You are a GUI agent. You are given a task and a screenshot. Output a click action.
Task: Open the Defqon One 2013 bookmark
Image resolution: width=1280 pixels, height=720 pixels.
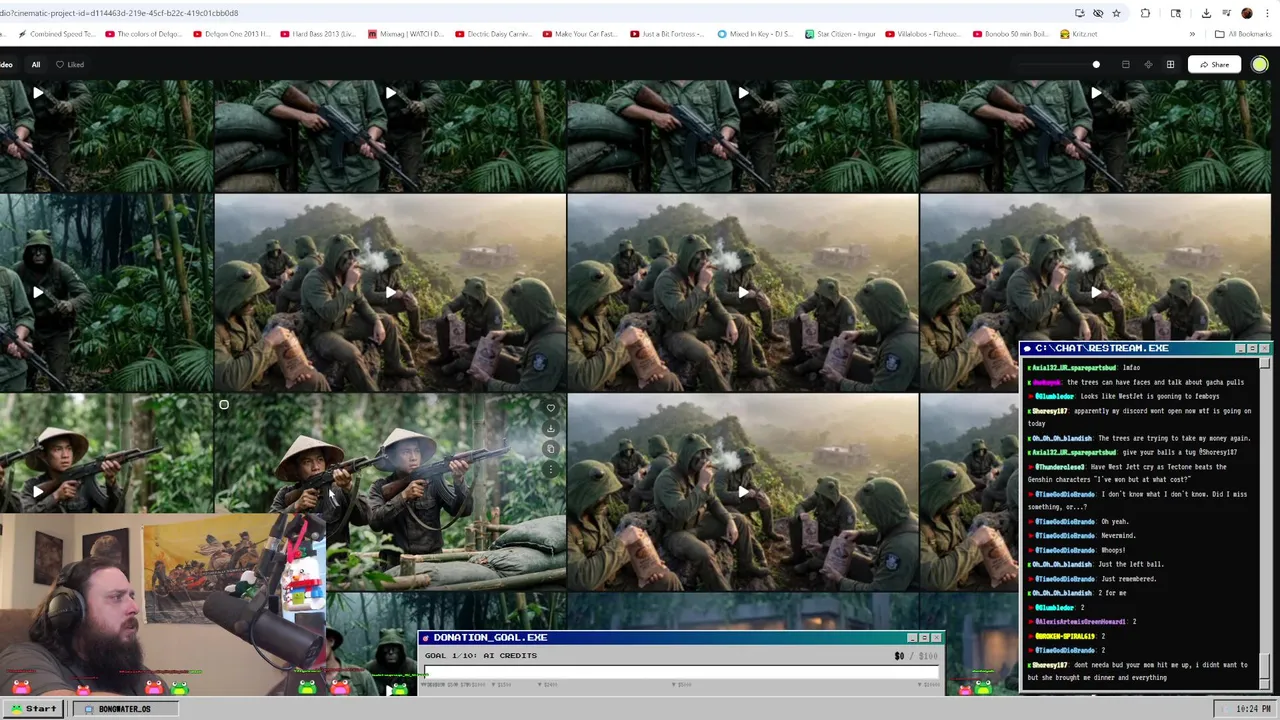pos(231,34)
